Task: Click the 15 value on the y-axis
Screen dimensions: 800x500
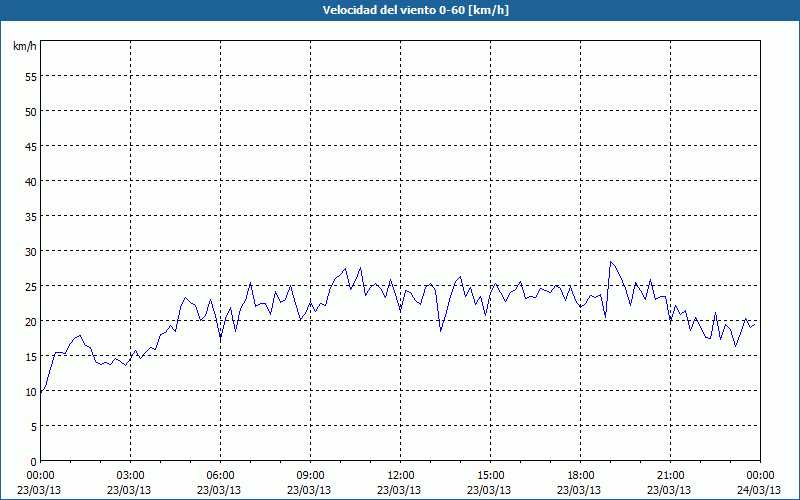Action: [x=31, y=357]
